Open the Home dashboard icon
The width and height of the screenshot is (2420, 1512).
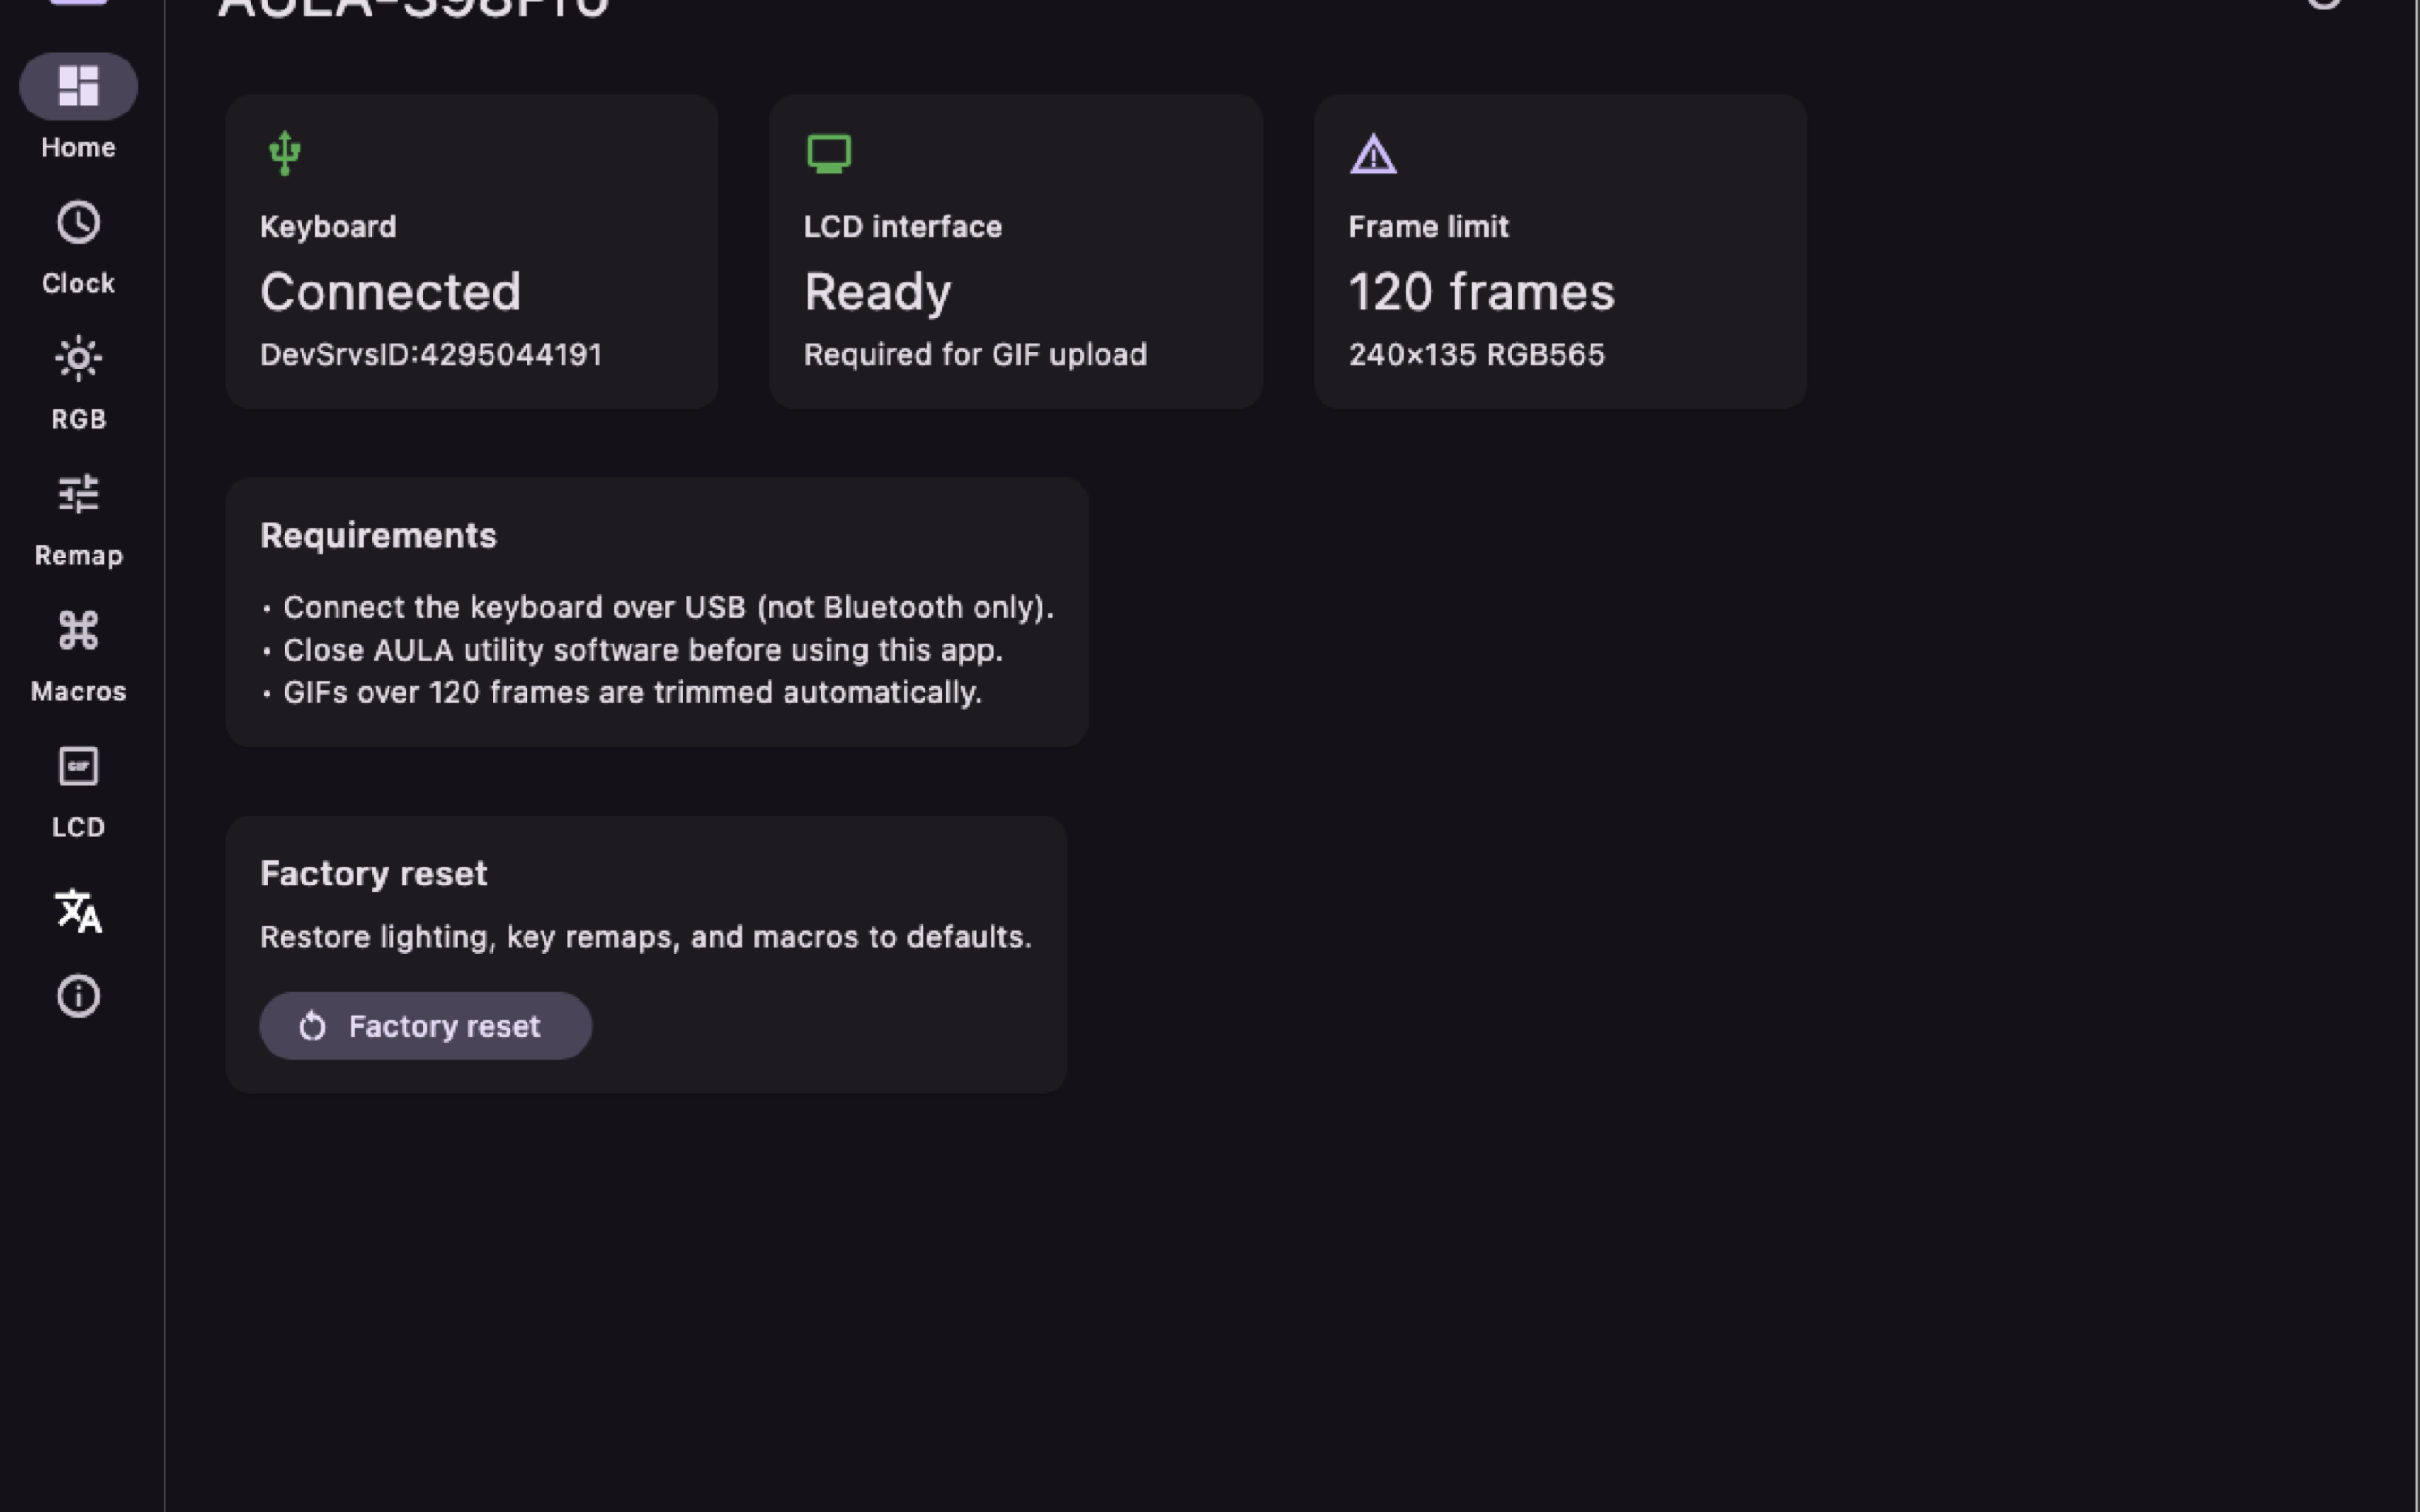click(x=78, y=86)
